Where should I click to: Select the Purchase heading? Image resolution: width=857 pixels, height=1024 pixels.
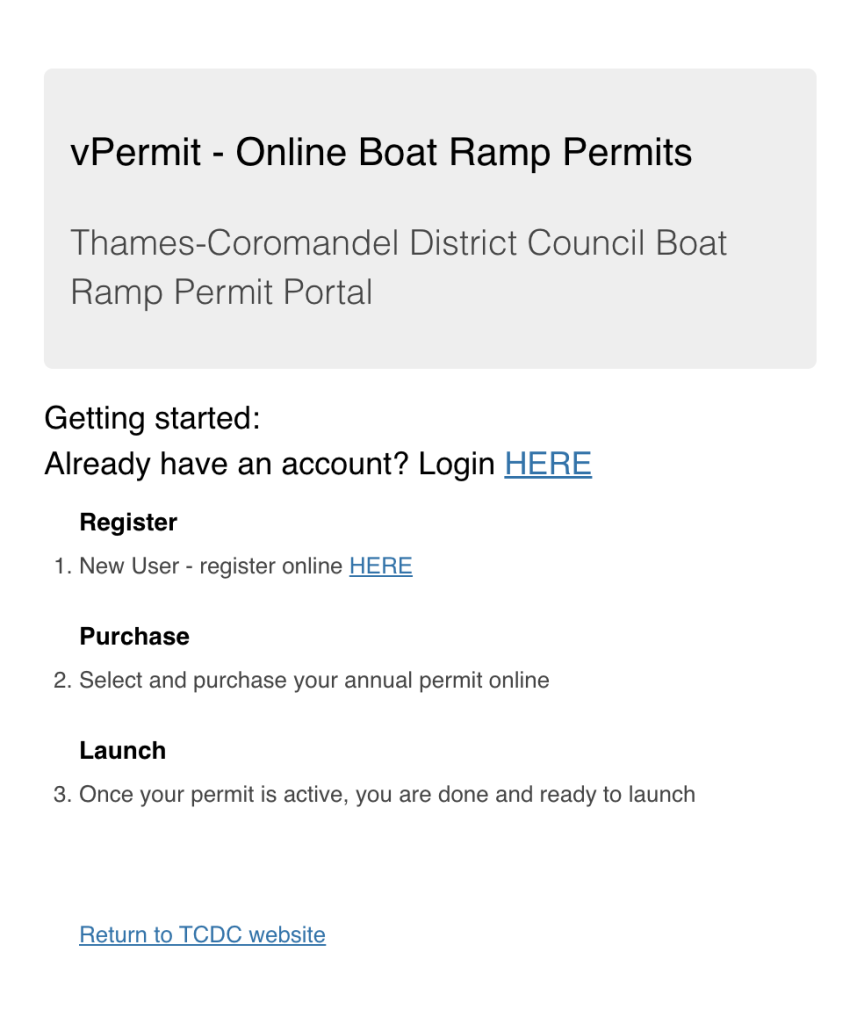click(135, 636)
